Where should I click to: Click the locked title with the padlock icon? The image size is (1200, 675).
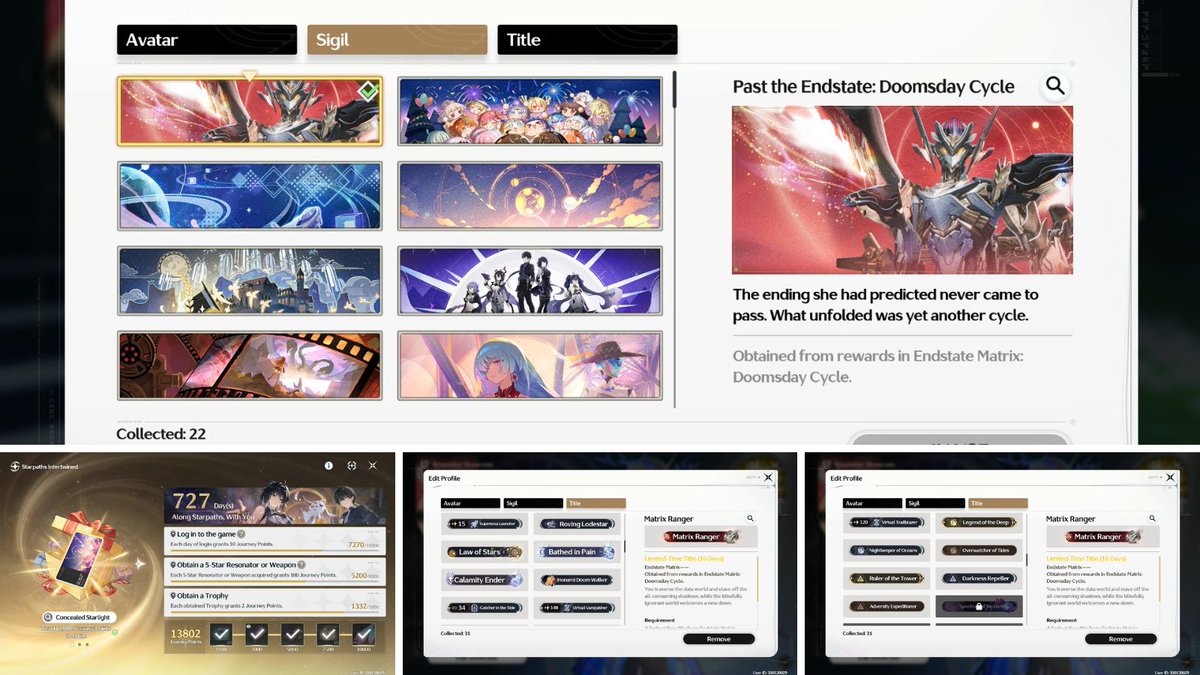pos(979,606)
